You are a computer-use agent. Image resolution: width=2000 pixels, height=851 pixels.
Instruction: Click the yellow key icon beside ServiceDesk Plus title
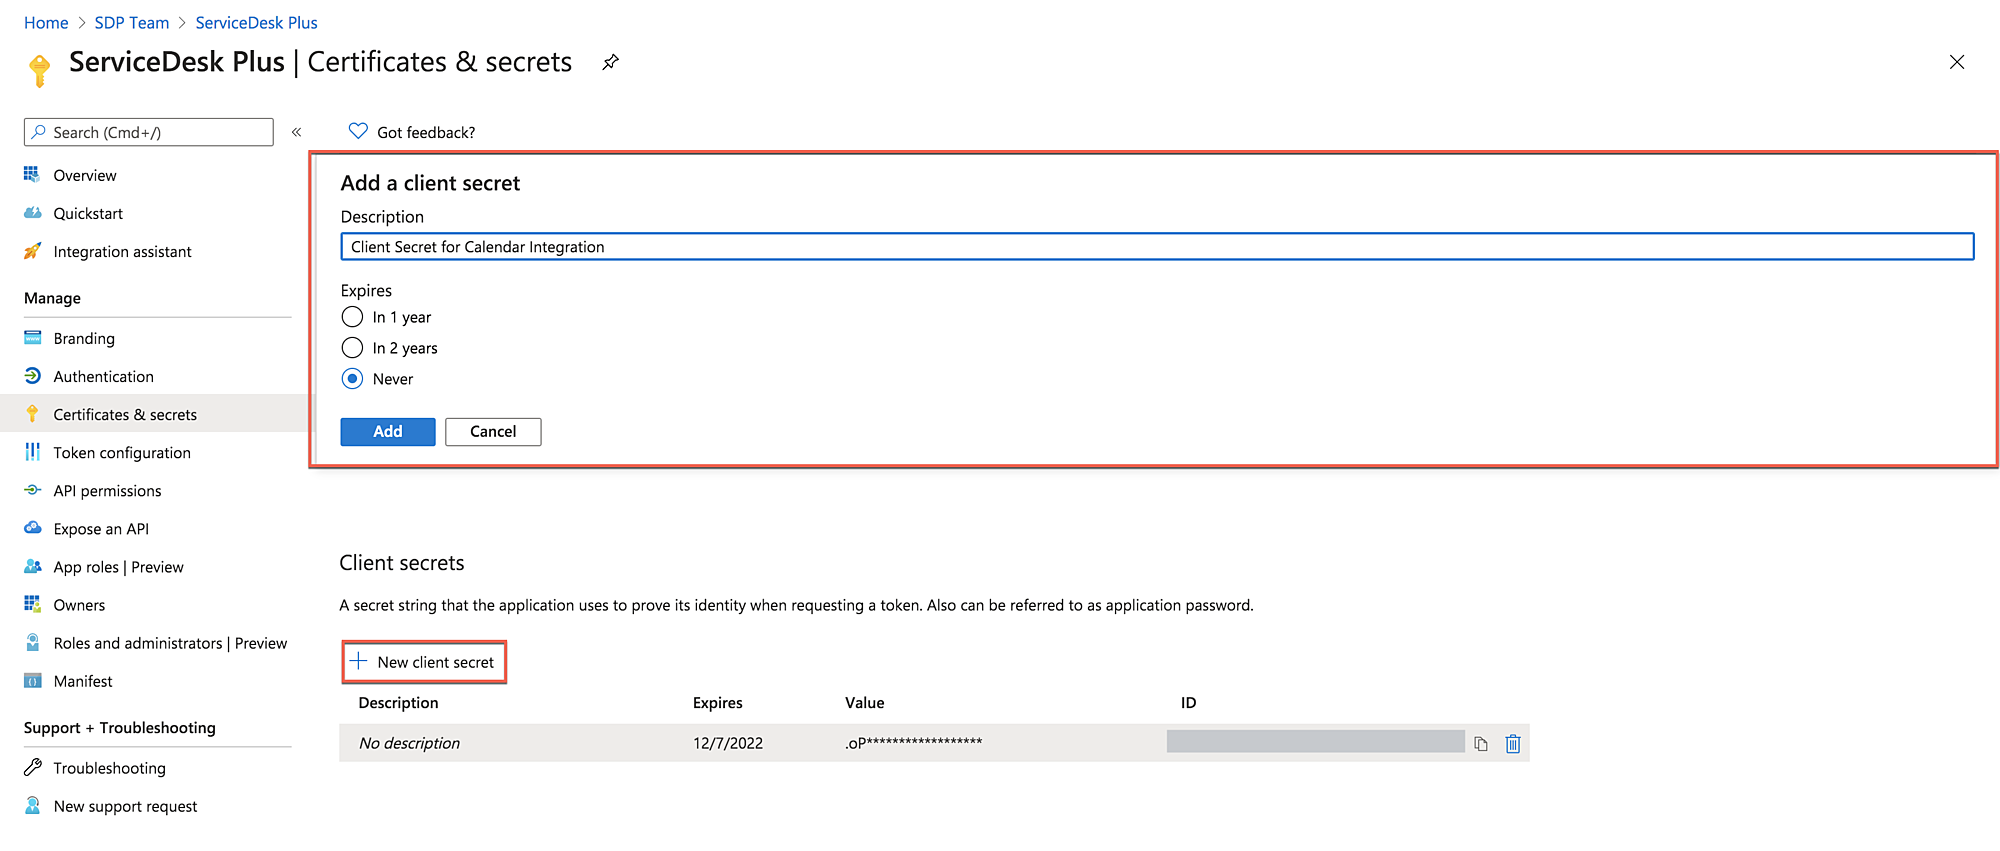pos(39,70)
